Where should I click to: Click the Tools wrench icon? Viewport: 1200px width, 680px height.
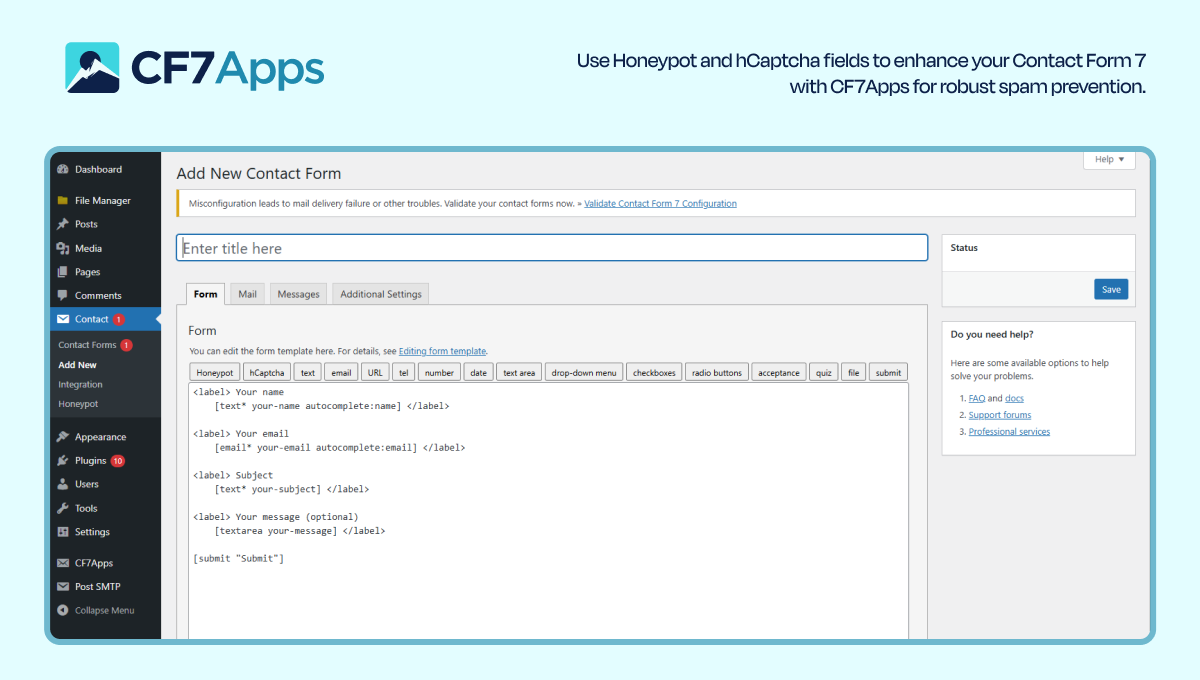[63, 508]
